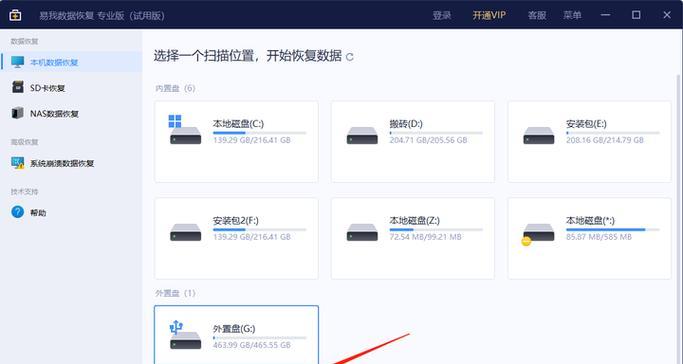Image resolution: width=683 pixels, height=364 pixels.
Task: Click the disk icon with yellow badge
Action: click(x=538, y=234)
